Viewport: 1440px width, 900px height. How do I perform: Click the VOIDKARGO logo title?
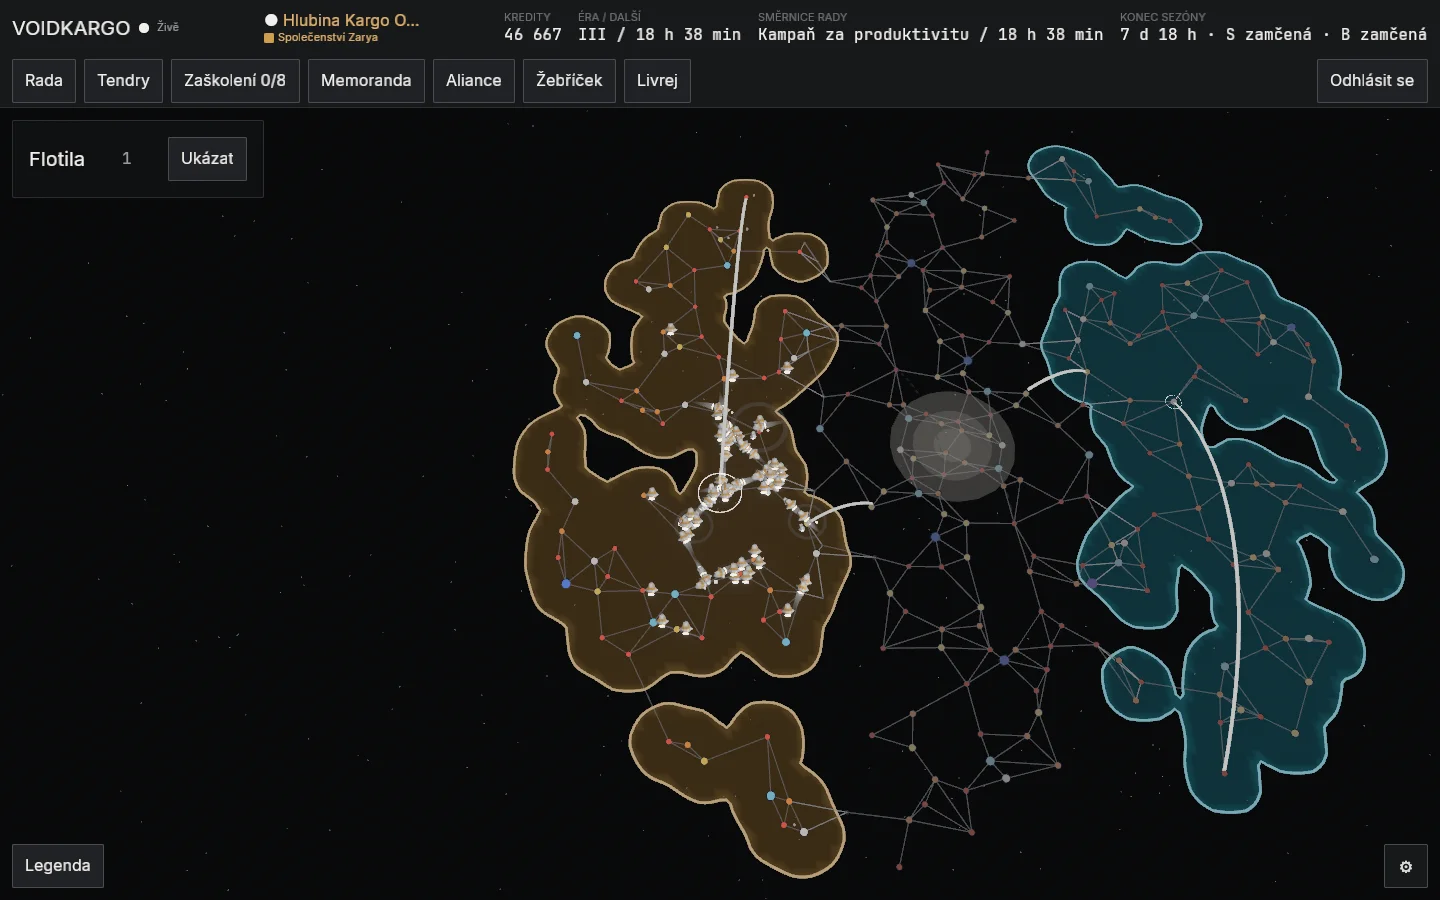(x=71, y=28)
